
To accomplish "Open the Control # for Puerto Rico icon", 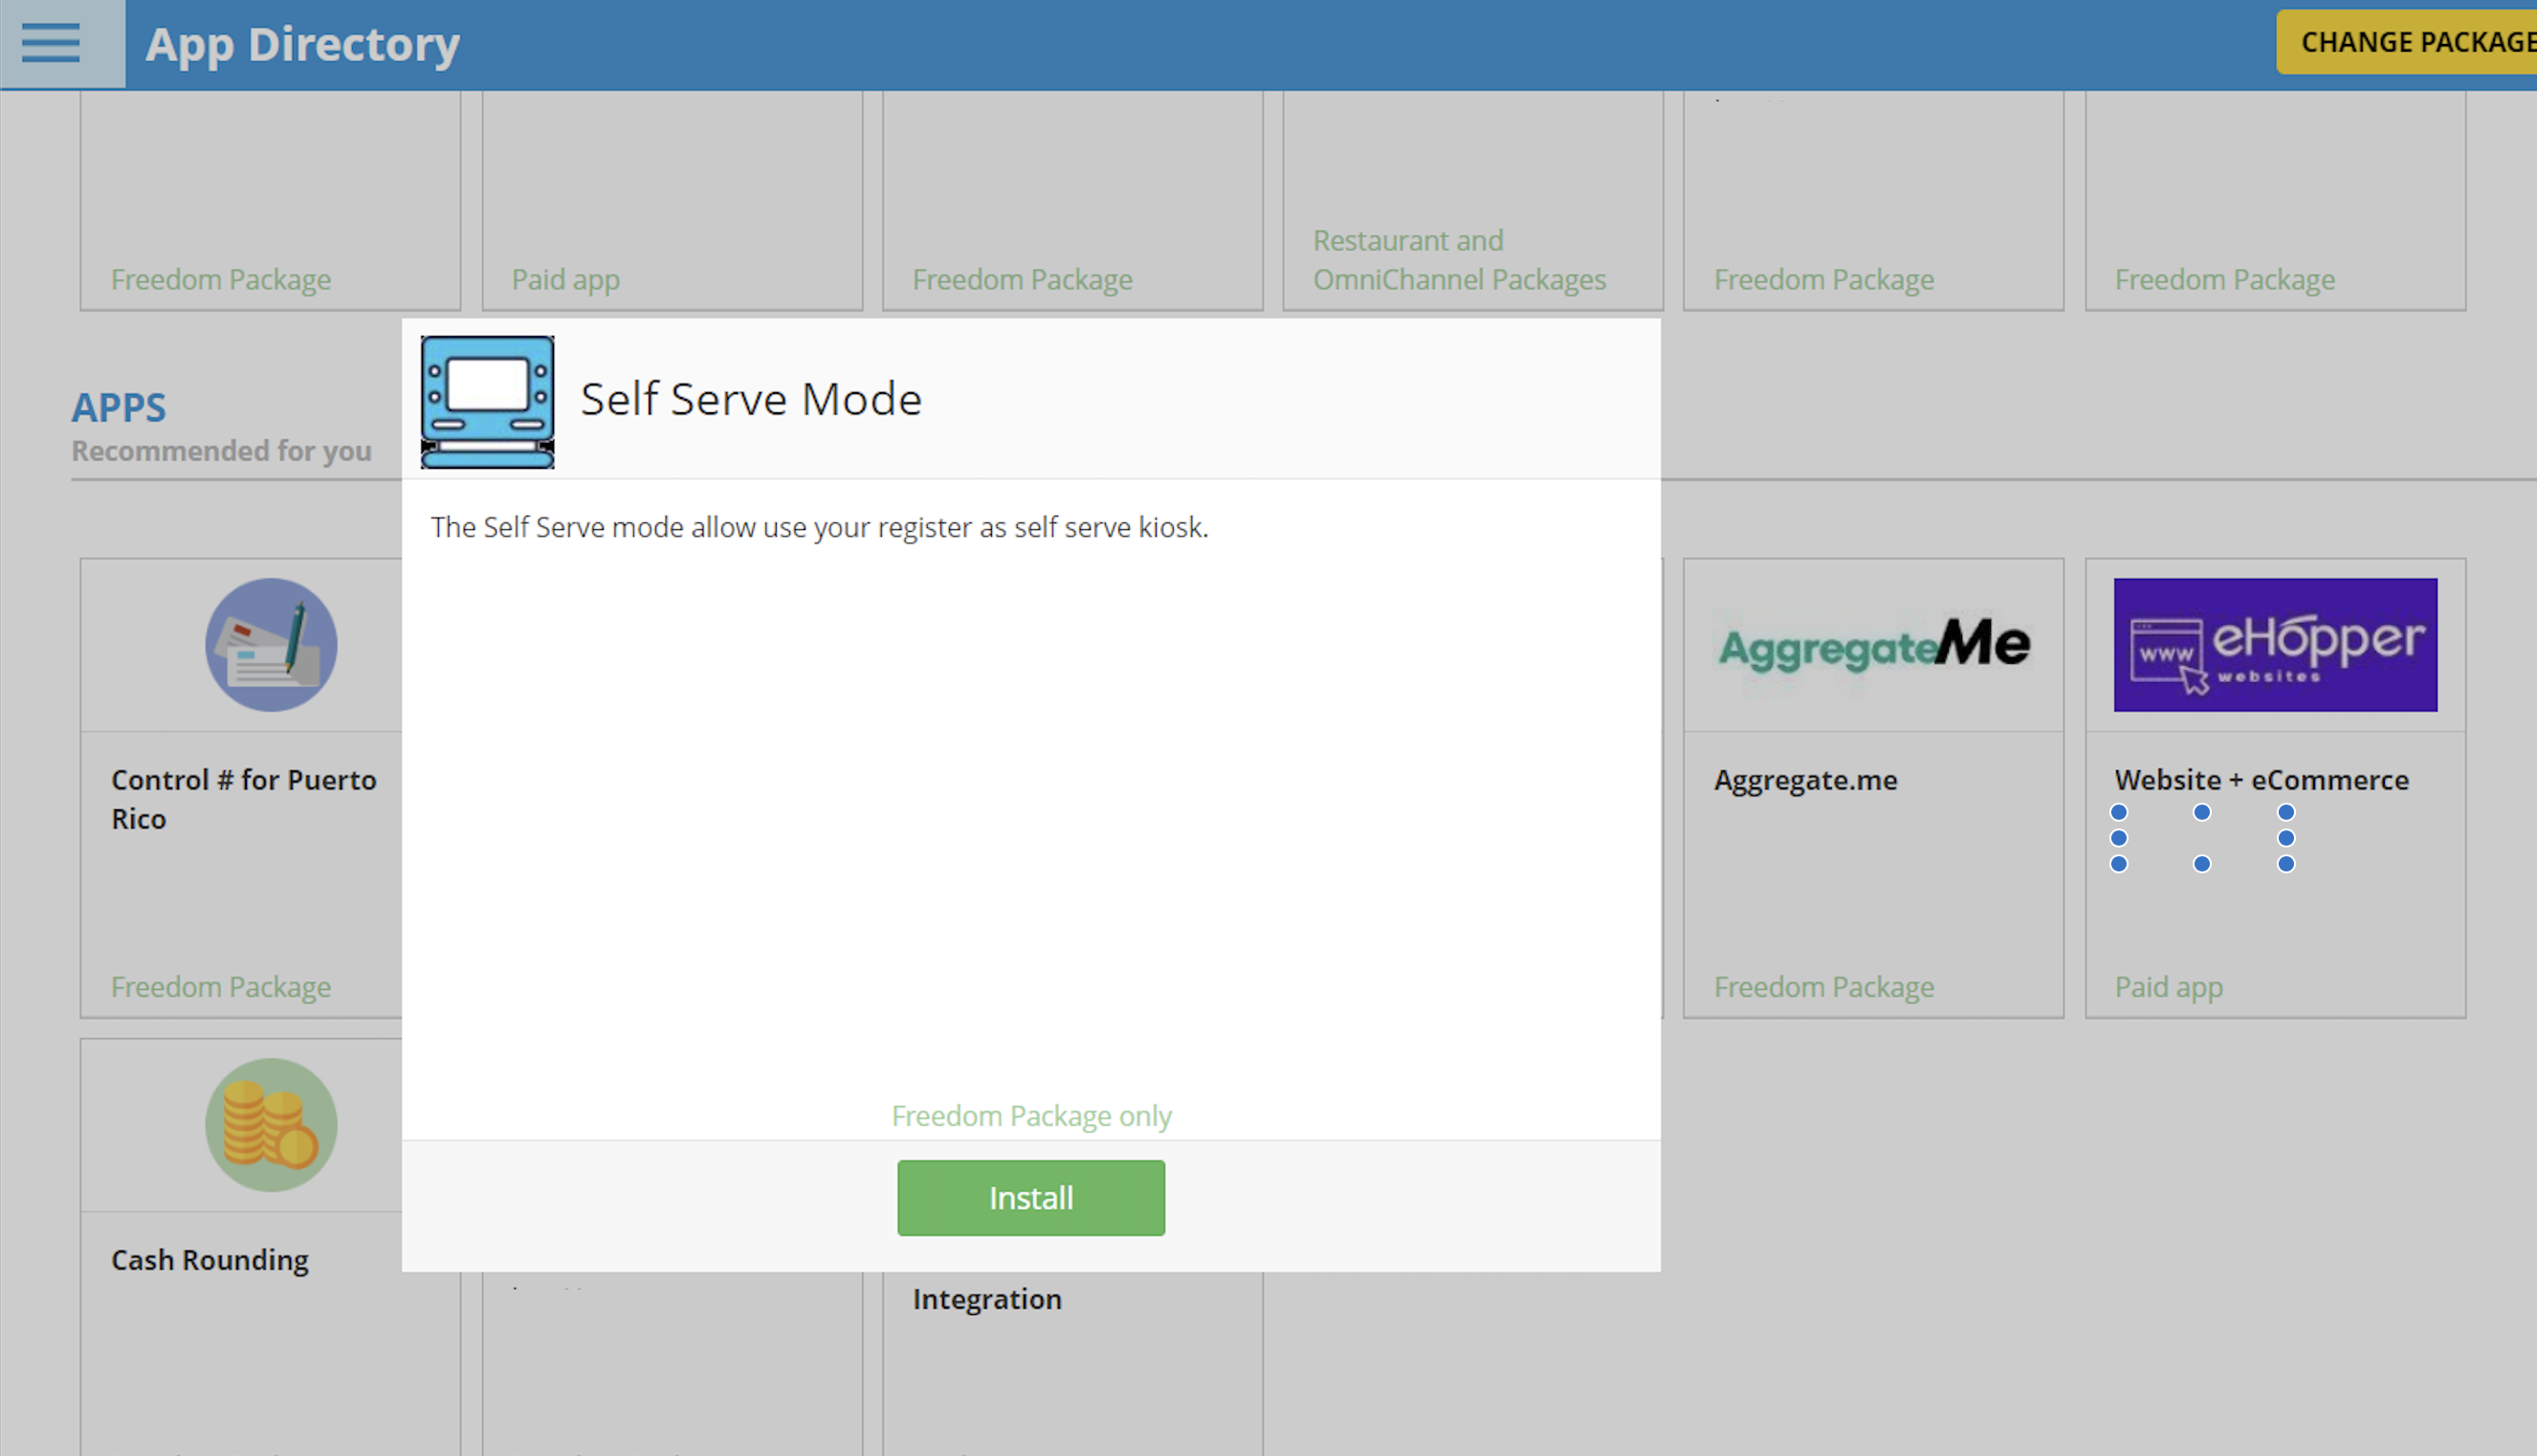I will click(271, 645).
